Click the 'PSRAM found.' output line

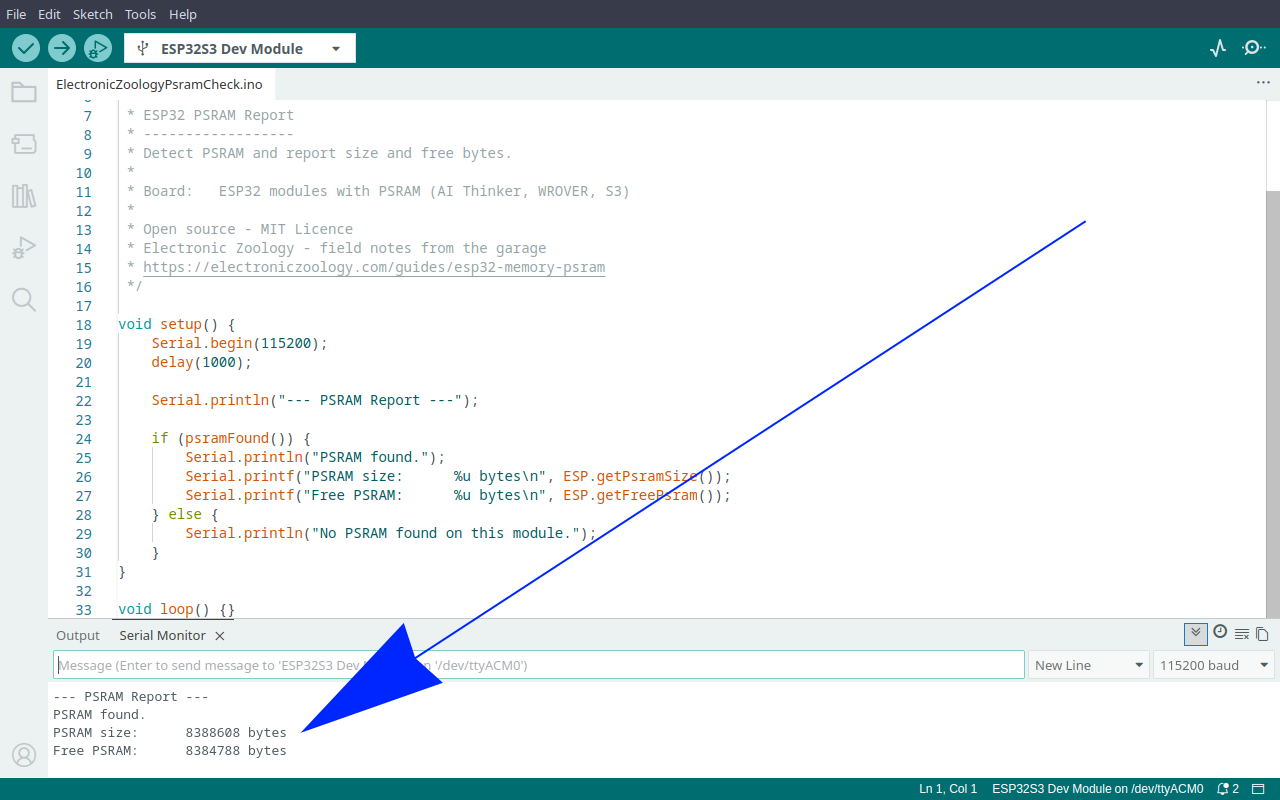[99, 715]
